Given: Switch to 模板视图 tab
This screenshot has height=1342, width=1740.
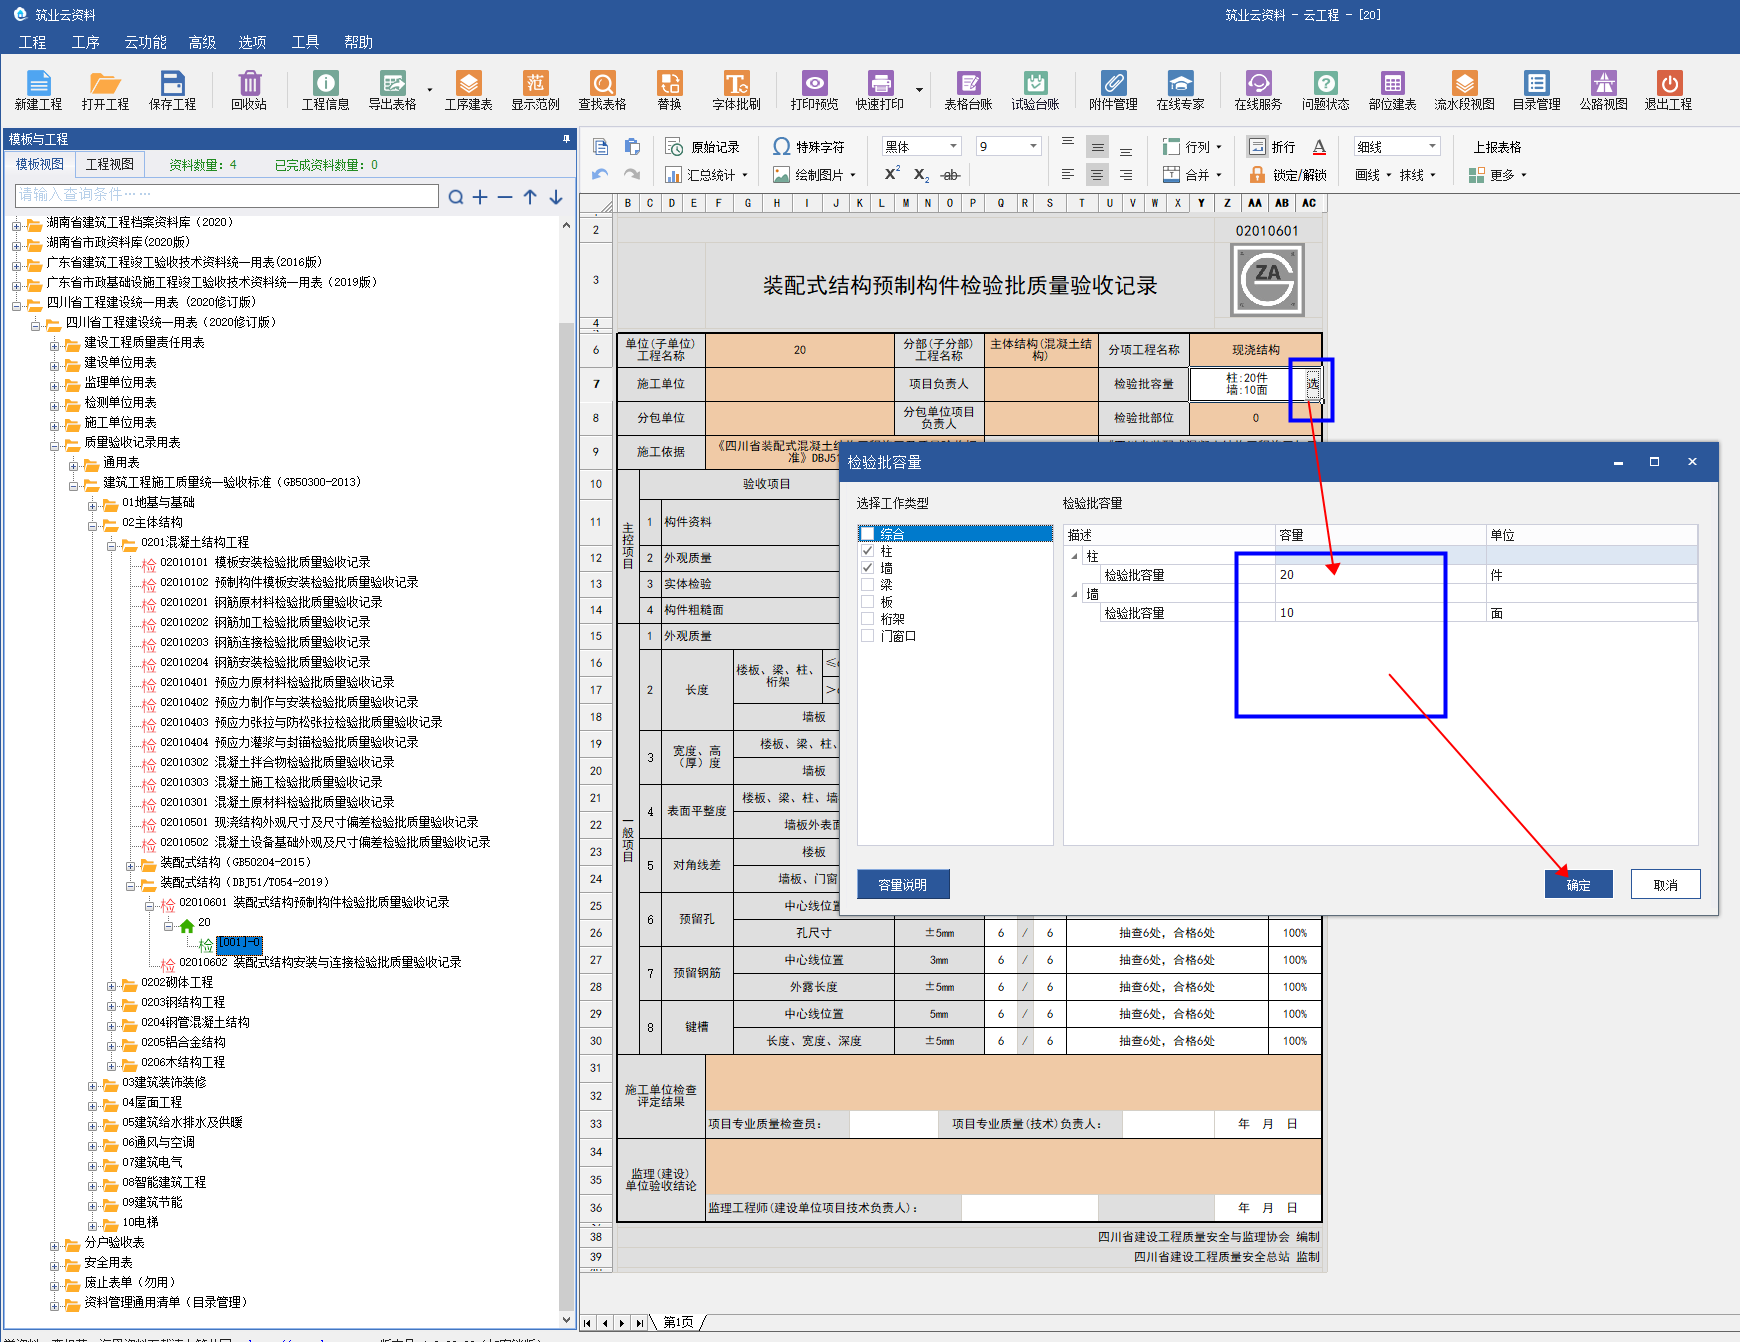Looking at the screenshot, I should 40,164.
